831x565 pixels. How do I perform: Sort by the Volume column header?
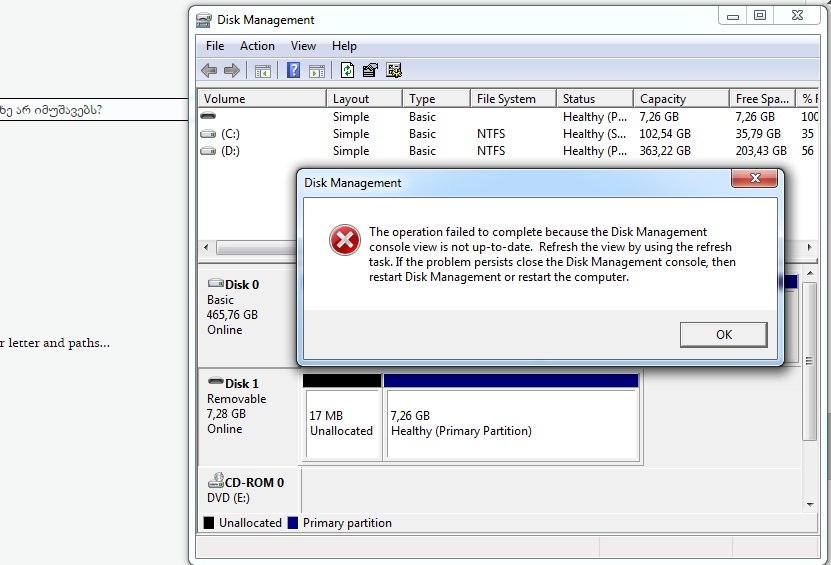262,99
